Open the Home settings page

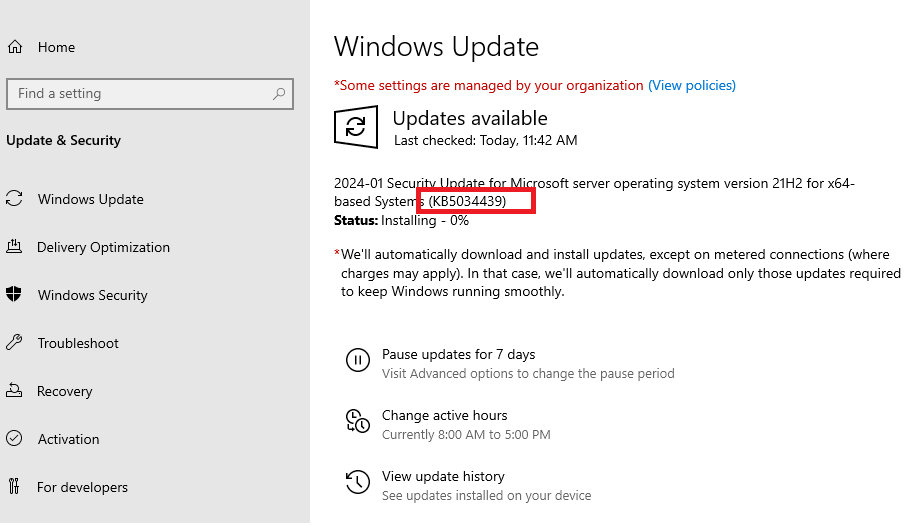(x=57, y=47)
